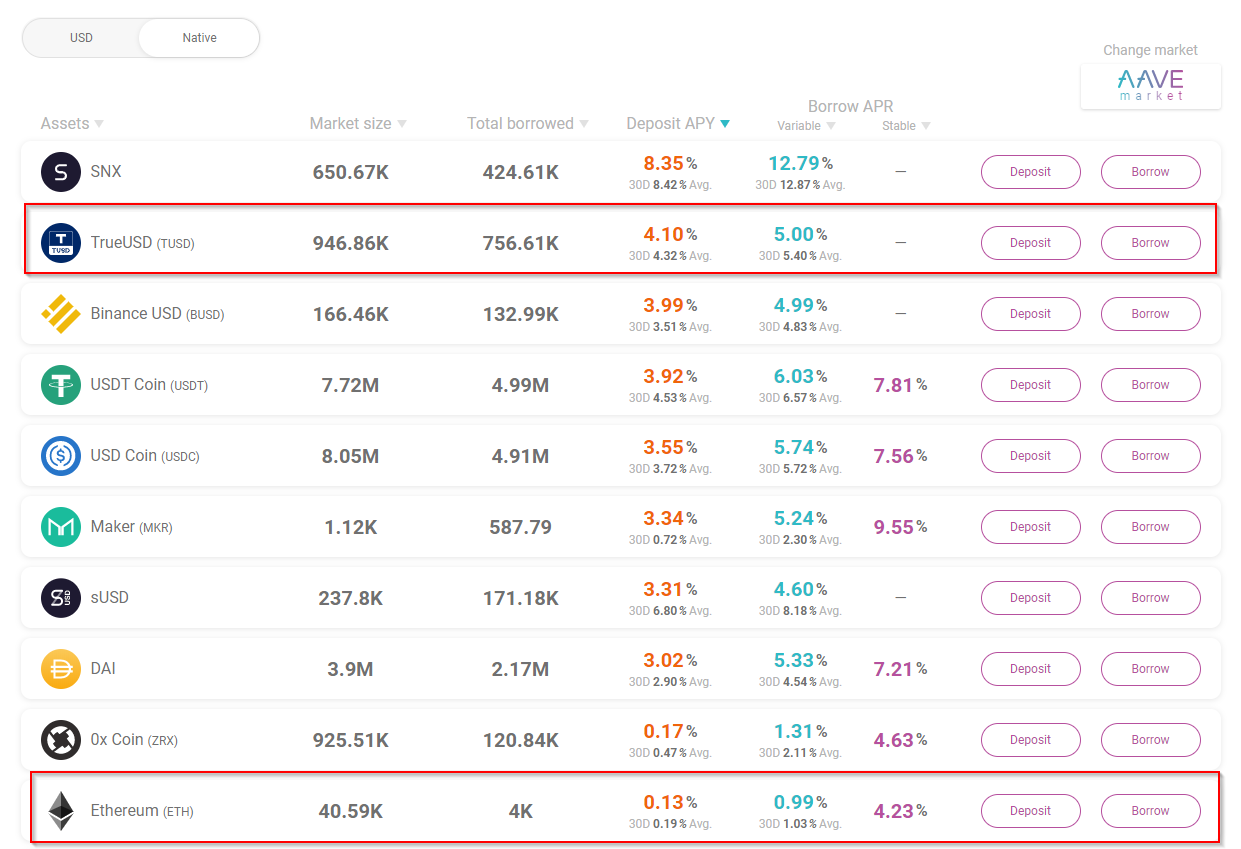Click the SNX asset logo icon
This screenshot has height=849, width=1241.
pyautogui.click(x=61, y=172)
